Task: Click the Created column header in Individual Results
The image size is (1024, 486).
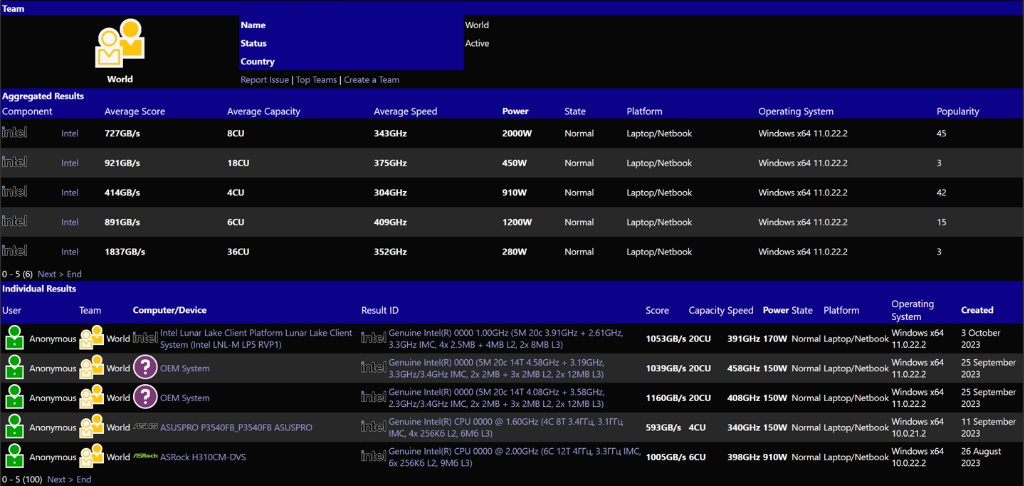Action: click(x=977, y=310)
